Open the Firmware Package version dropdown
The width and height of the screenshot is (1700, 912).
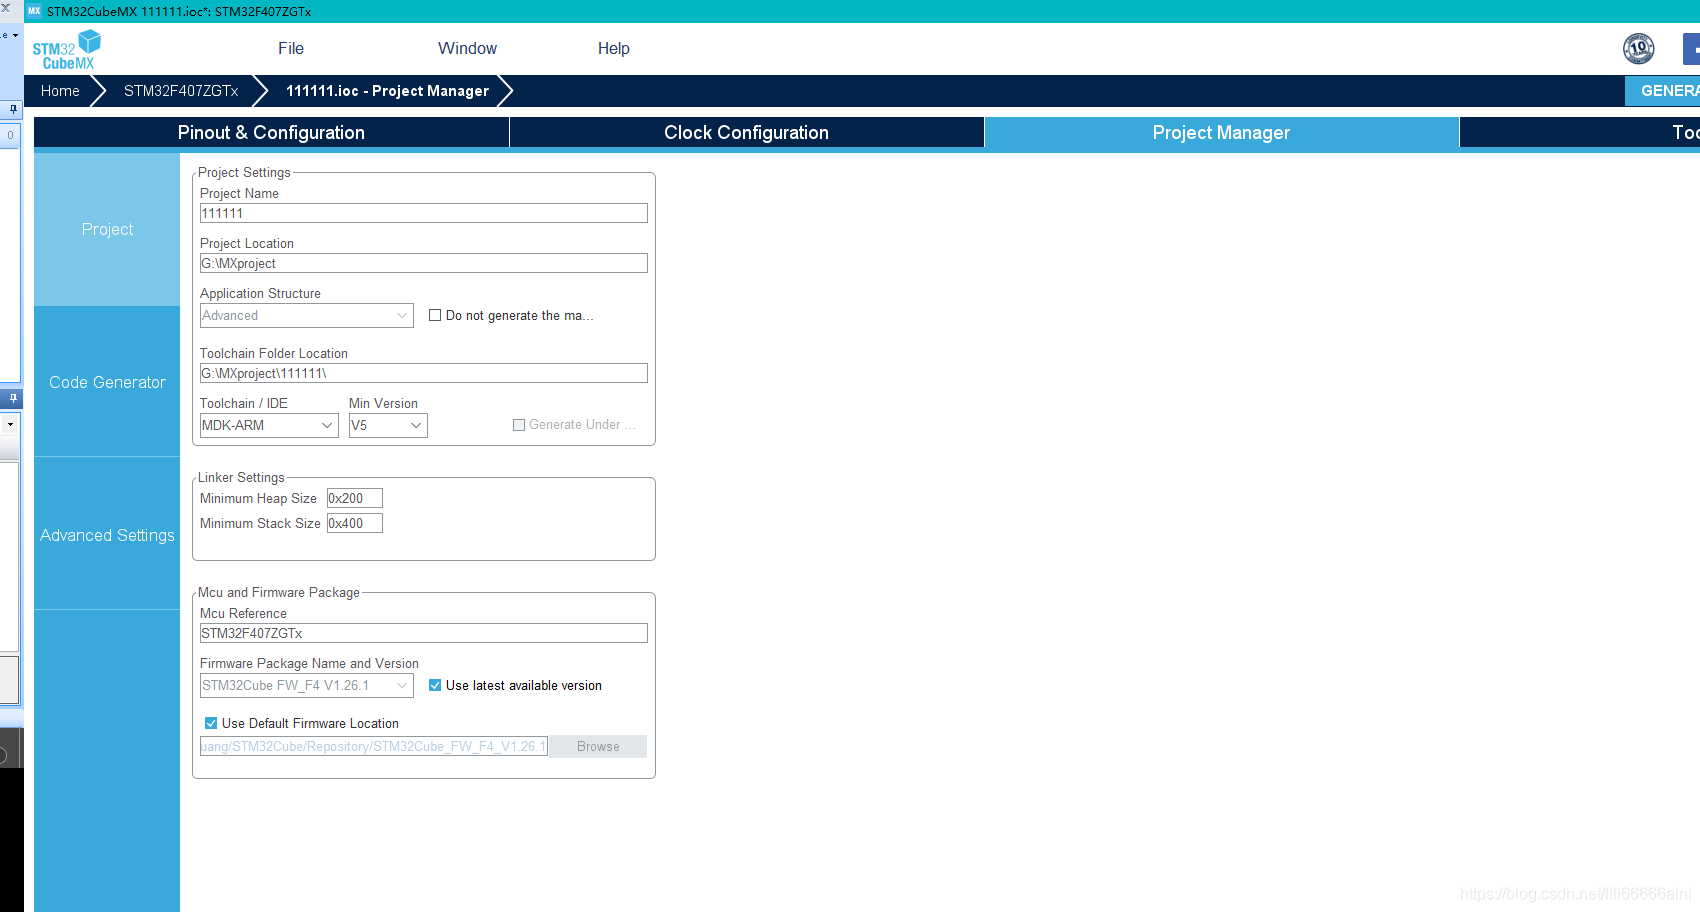[x=307, y=685]
